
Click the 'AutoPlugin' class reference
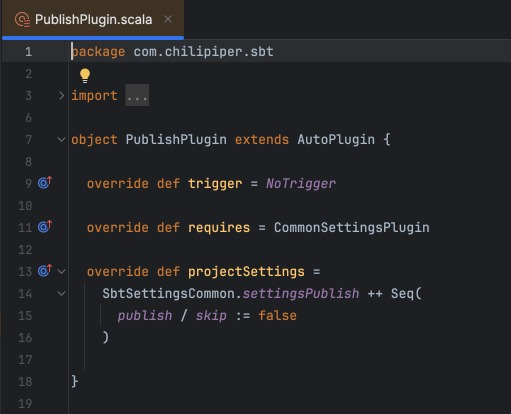[336, 140]
